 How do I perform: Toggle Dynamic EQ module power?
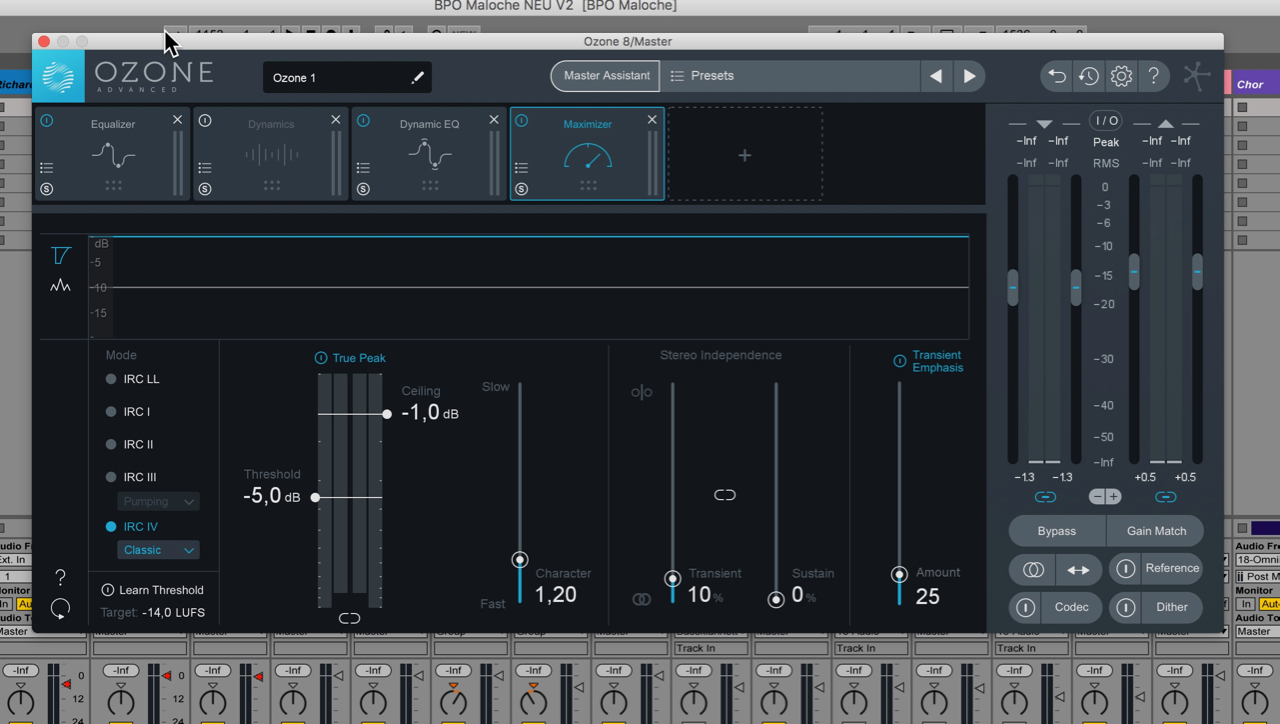(363, 120)
